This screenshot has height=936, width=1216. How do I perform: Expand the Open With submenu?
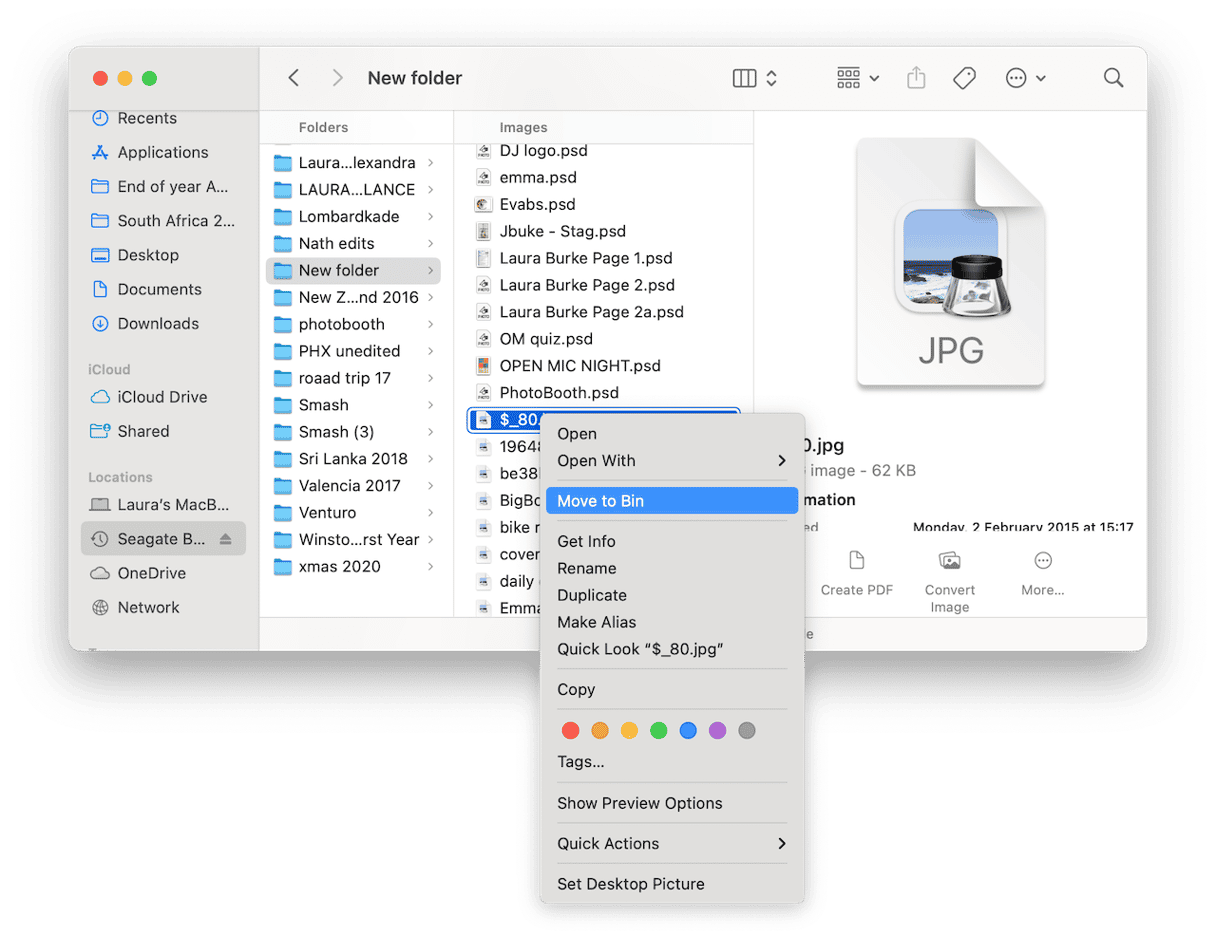point(672,461)
